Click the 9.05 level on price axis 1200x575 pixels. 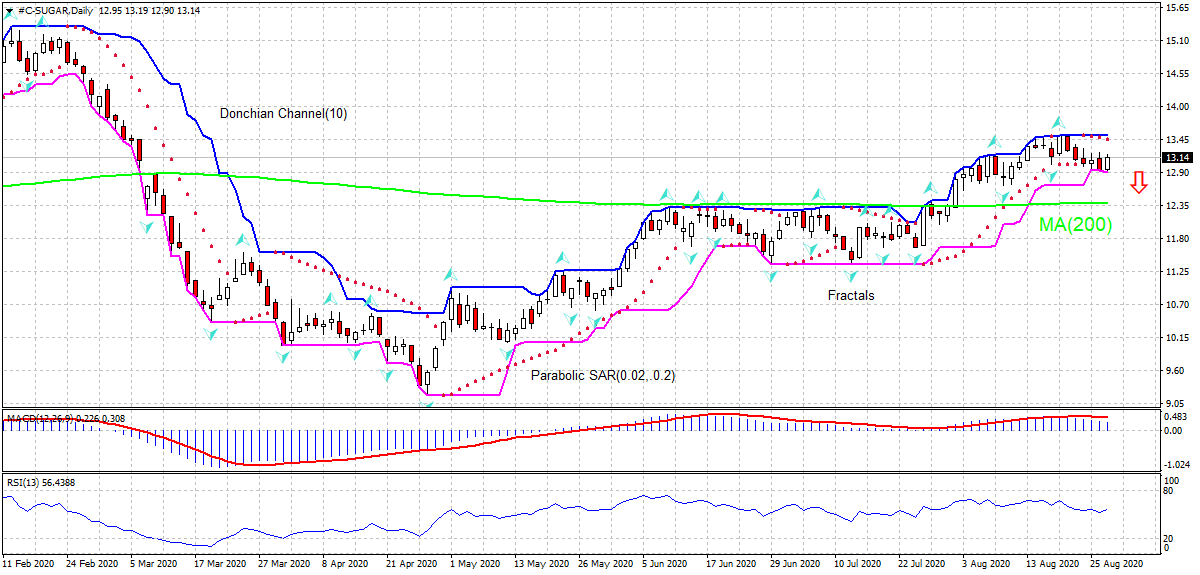coord(1176,403)
